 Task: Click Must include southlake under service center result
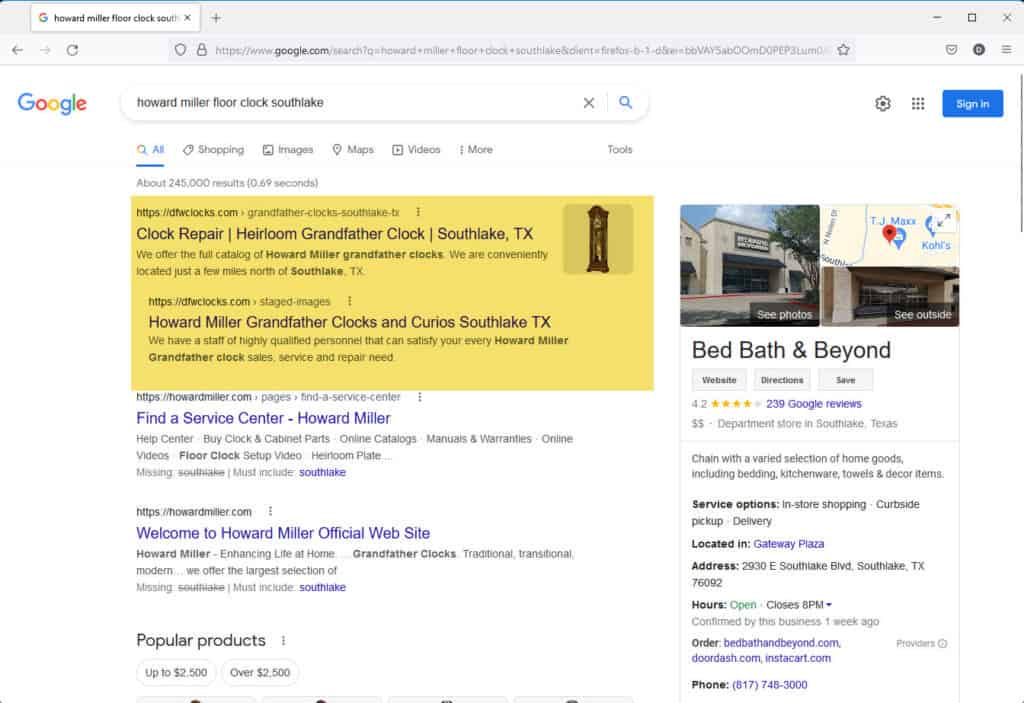(x=322, y=472)
